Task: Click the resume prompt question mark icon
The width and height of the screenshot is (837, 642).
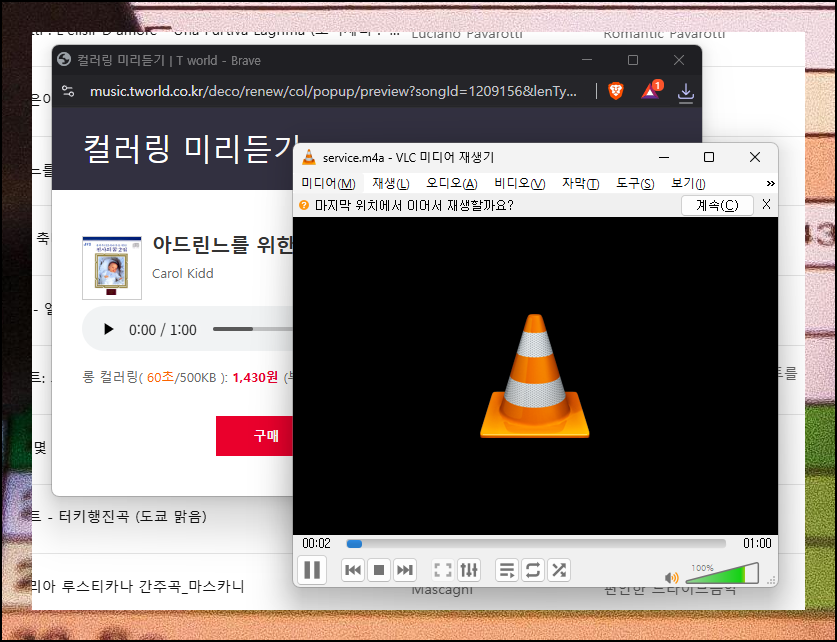Action: pyautogui.click(x=304, y=205)
